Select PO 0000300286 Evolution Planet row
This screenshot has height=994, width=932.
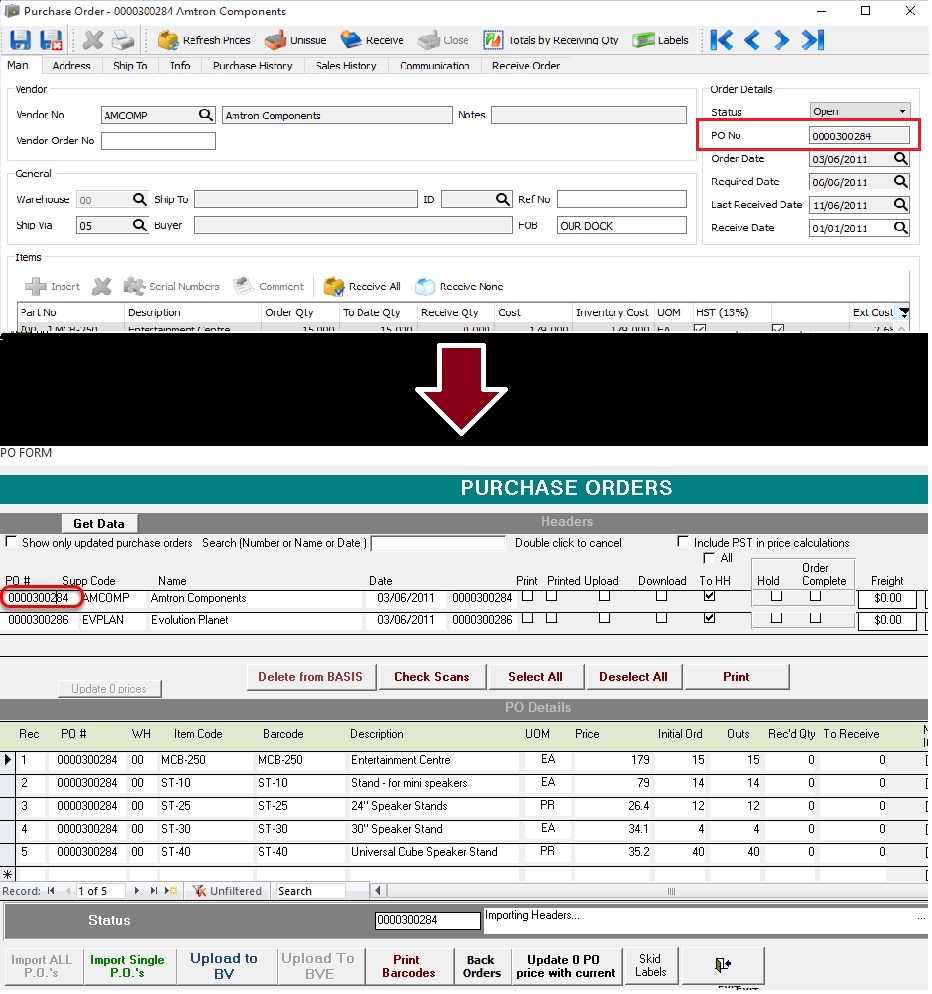pyautogui.click(x=463, y=619)
